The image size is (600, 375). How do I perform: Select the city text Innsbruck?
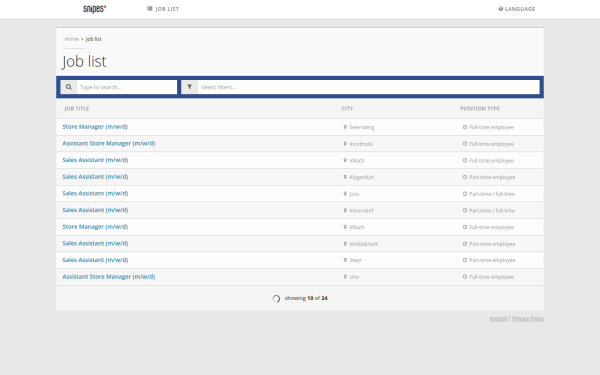point(361,144)
